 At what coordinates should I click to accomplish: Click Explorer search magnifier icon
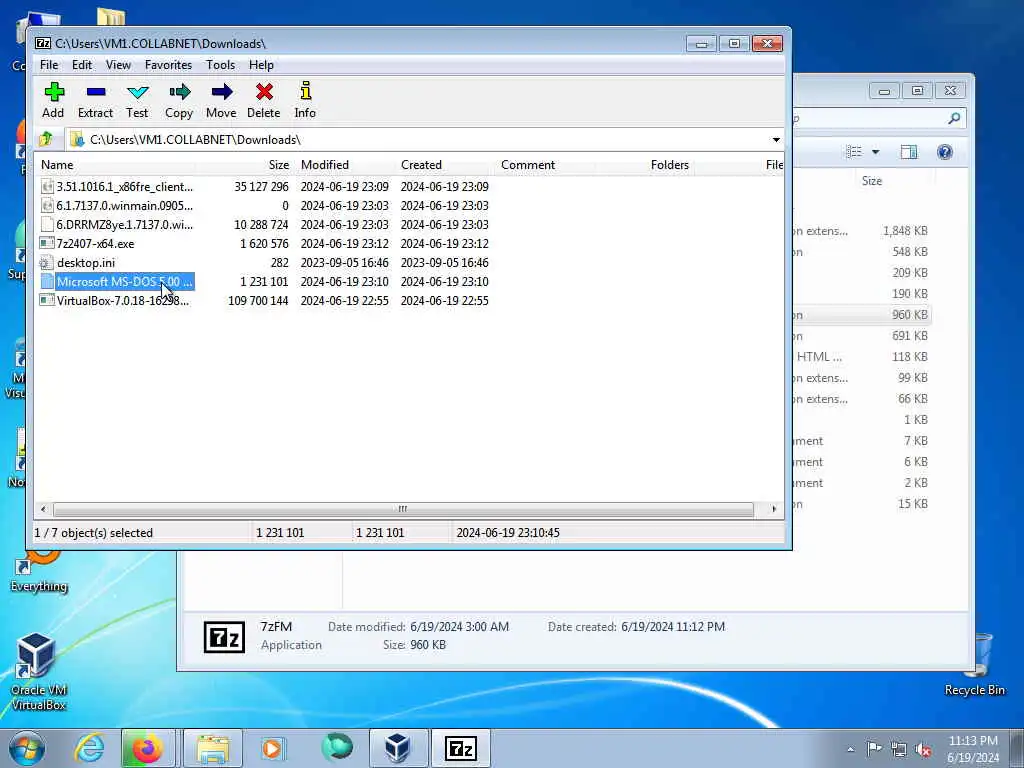click(954, 118)
